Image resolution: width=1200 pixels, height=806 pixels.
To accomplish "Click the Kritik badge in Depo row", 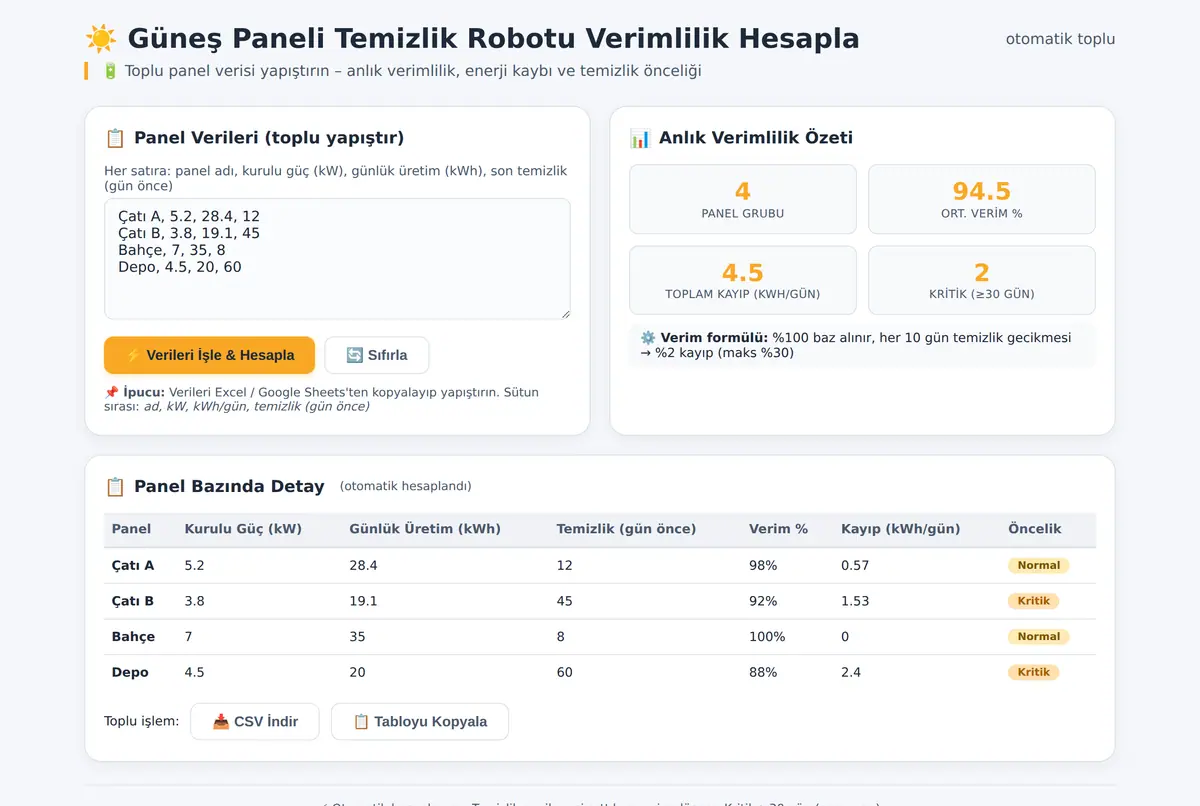I will click(x=1034, y=673).
